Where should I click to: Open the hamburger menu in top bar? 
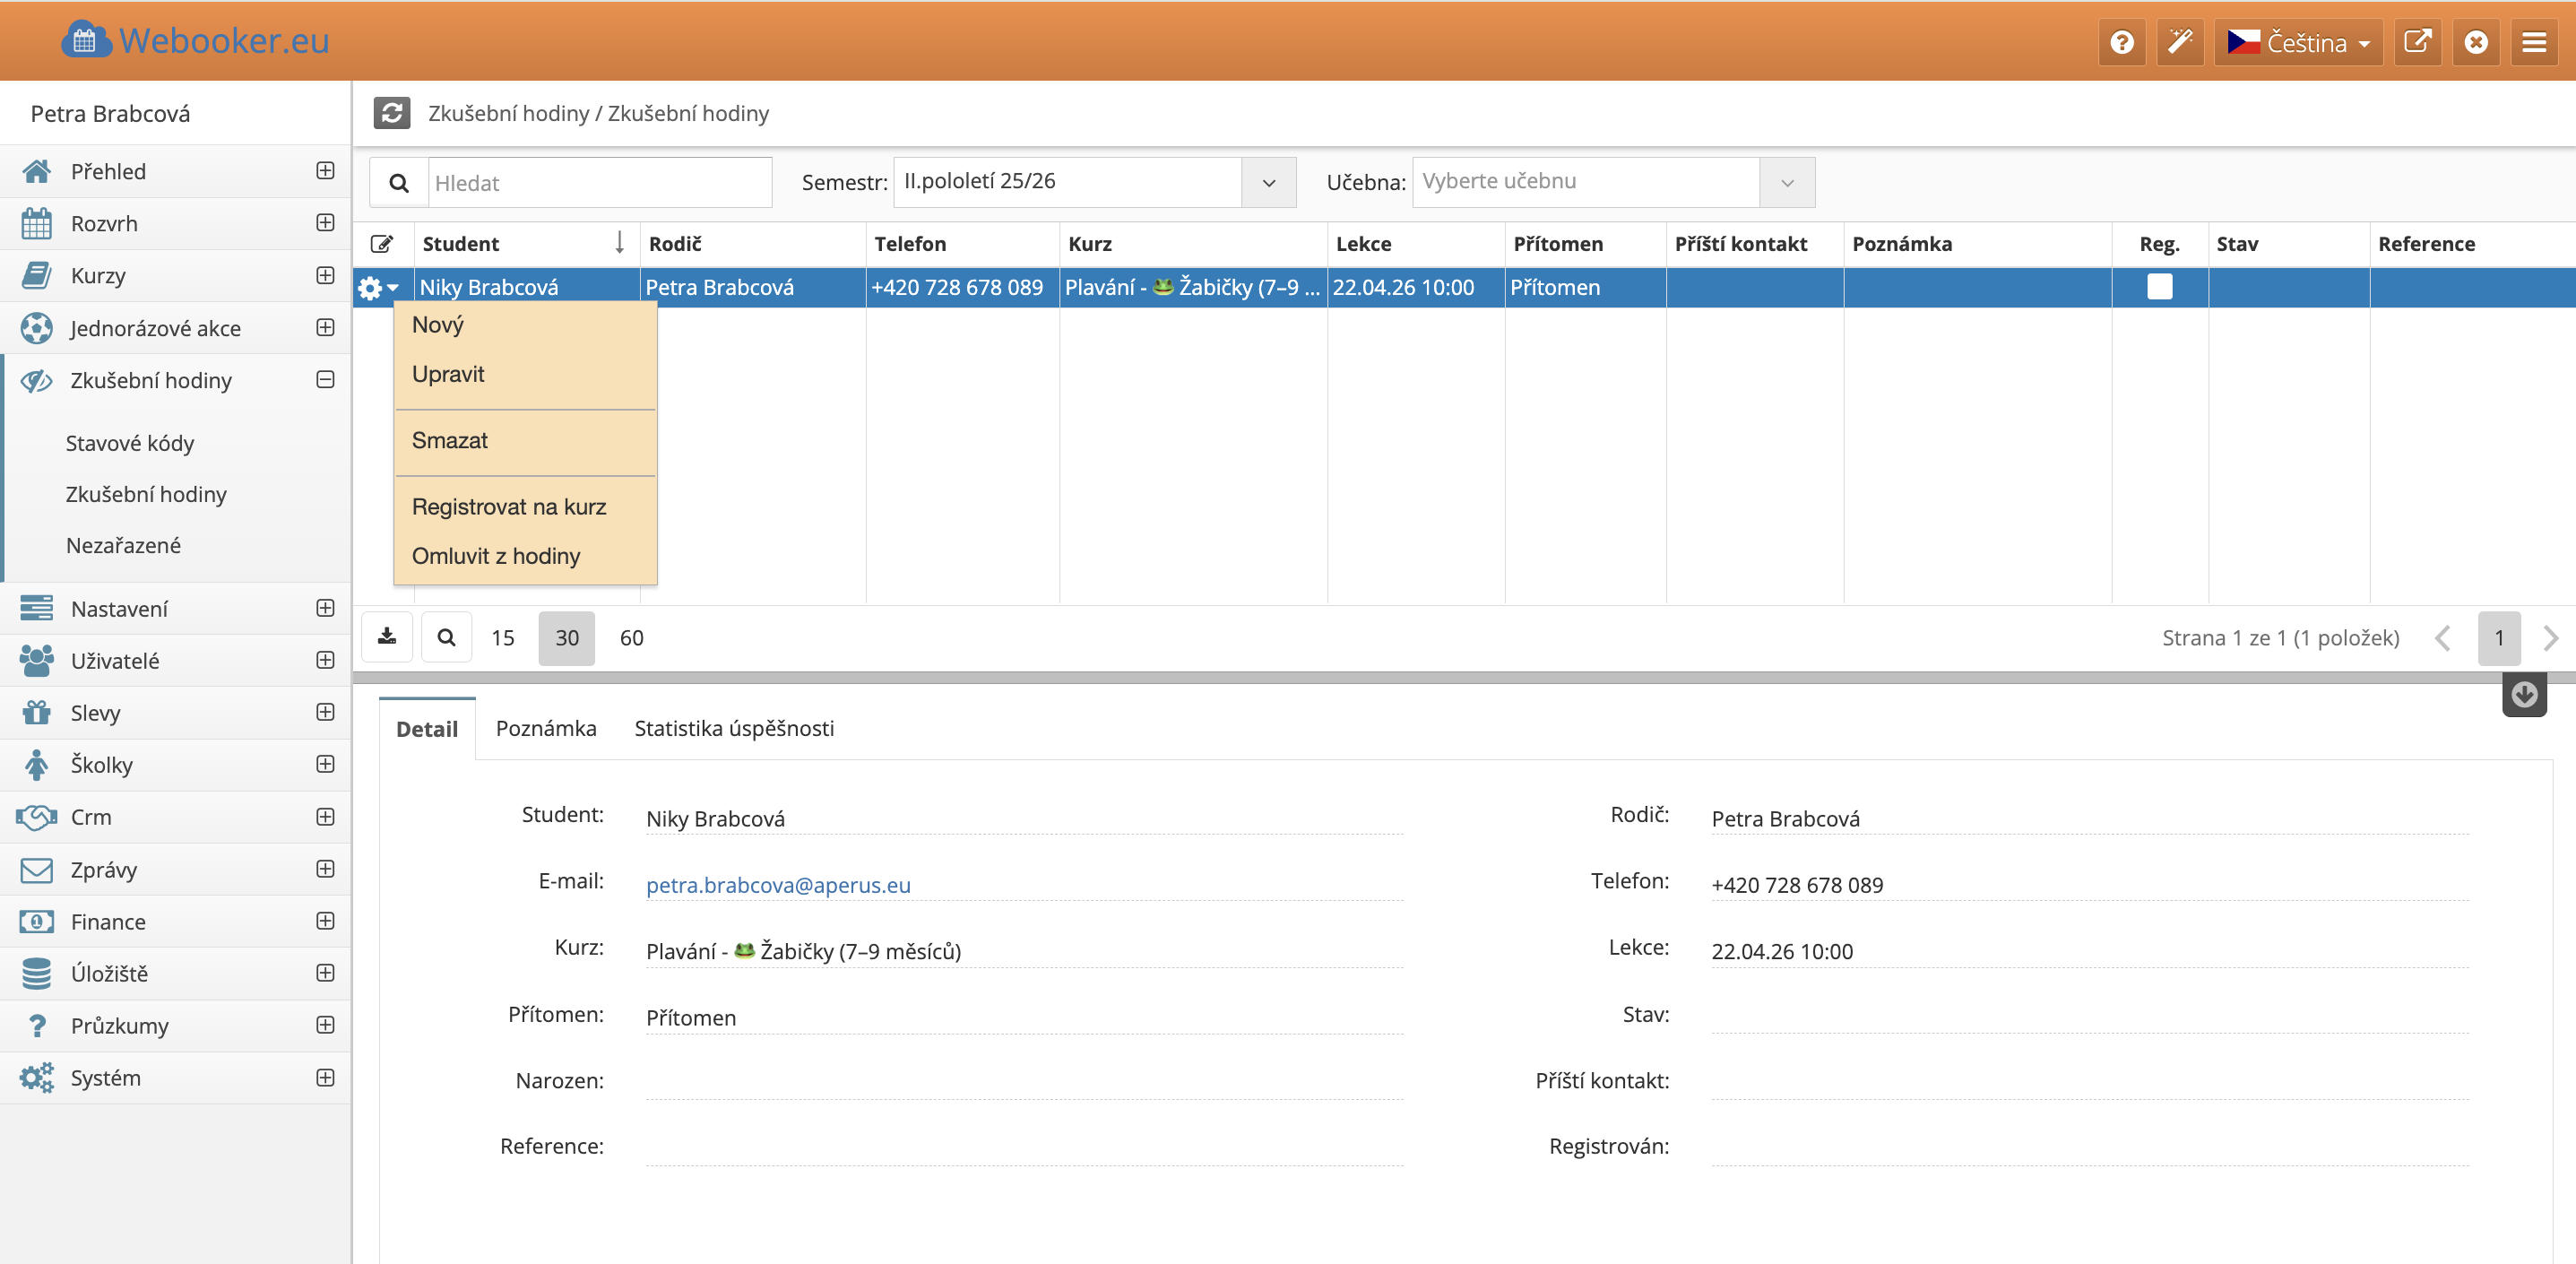[x=2533, y=42]
